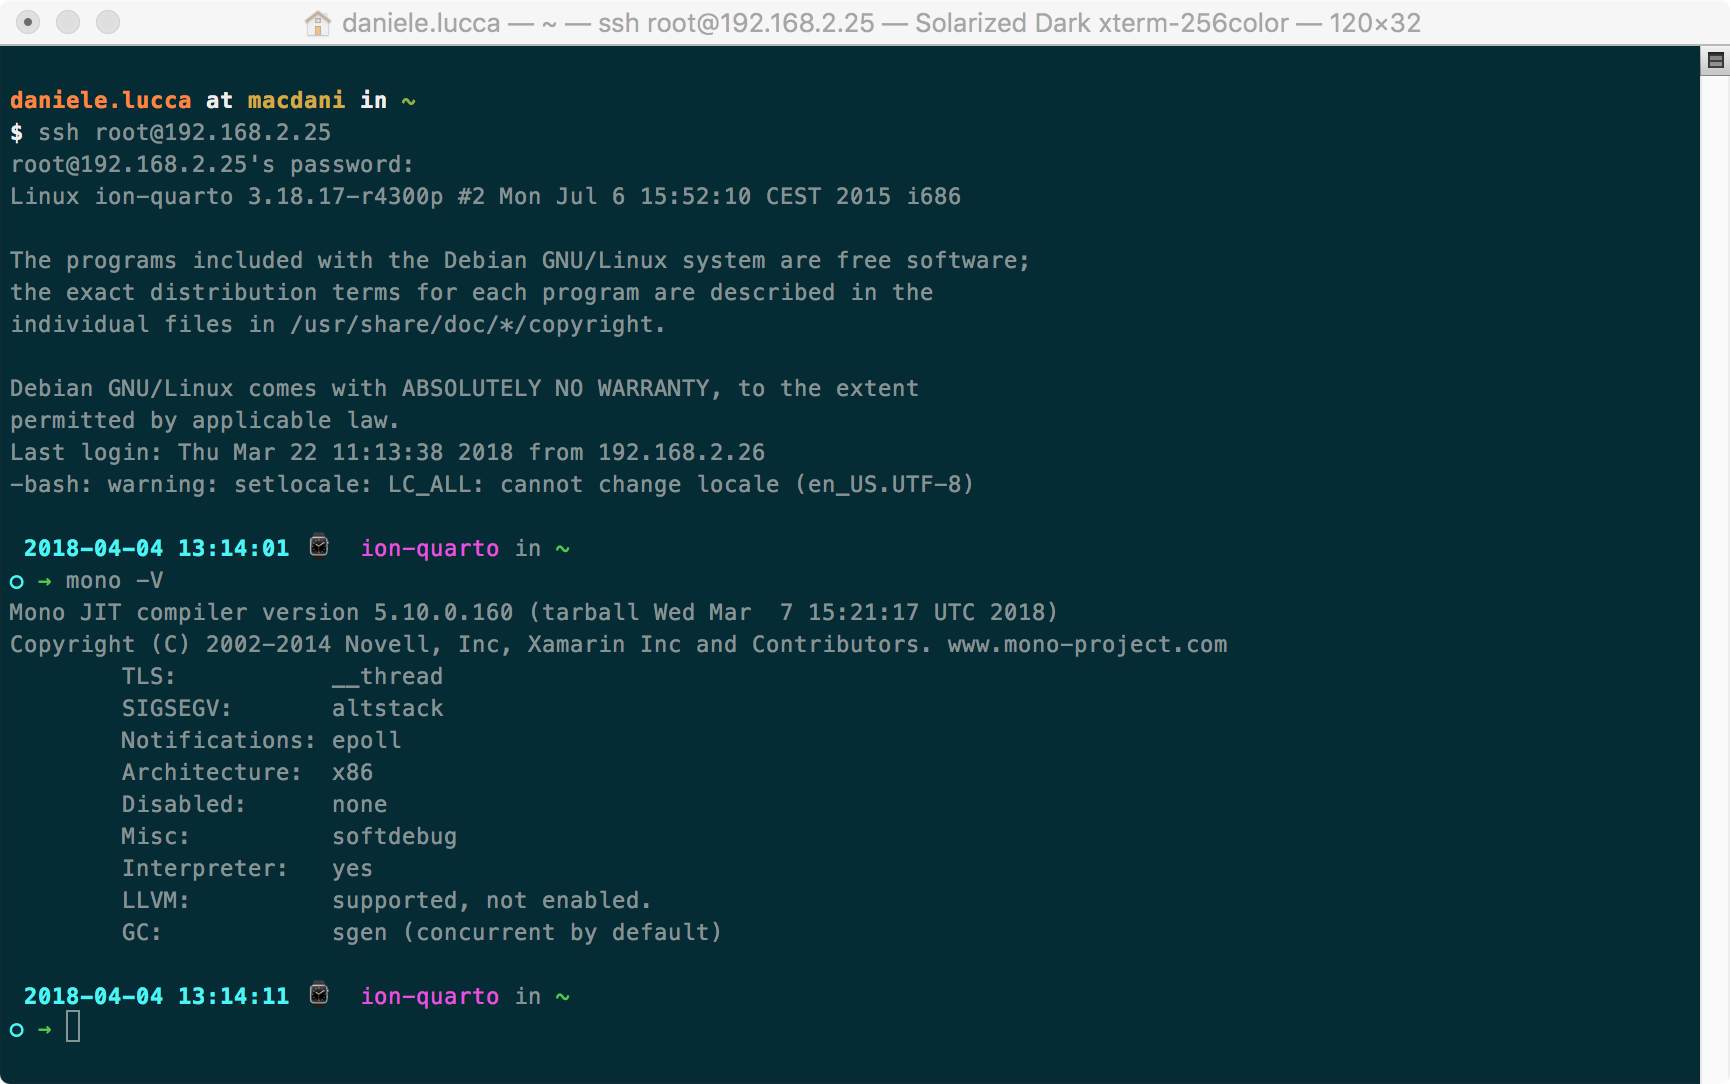Click the Linux ion-quarto kernel version line

pos(486,196)
